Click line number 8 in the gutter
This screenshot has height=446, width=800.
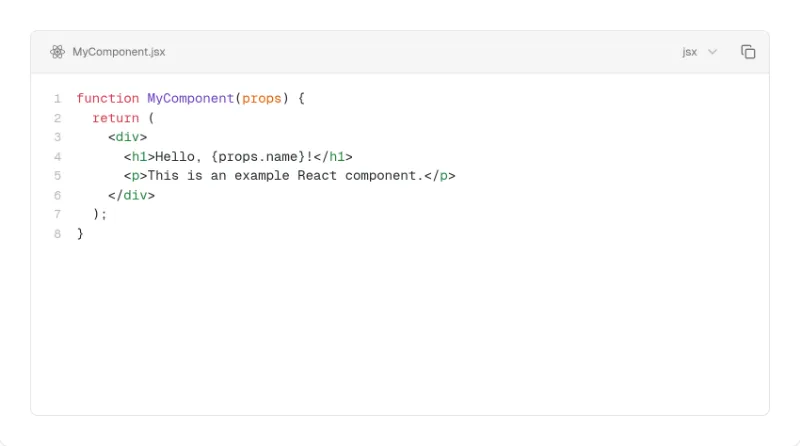point(57,234)
